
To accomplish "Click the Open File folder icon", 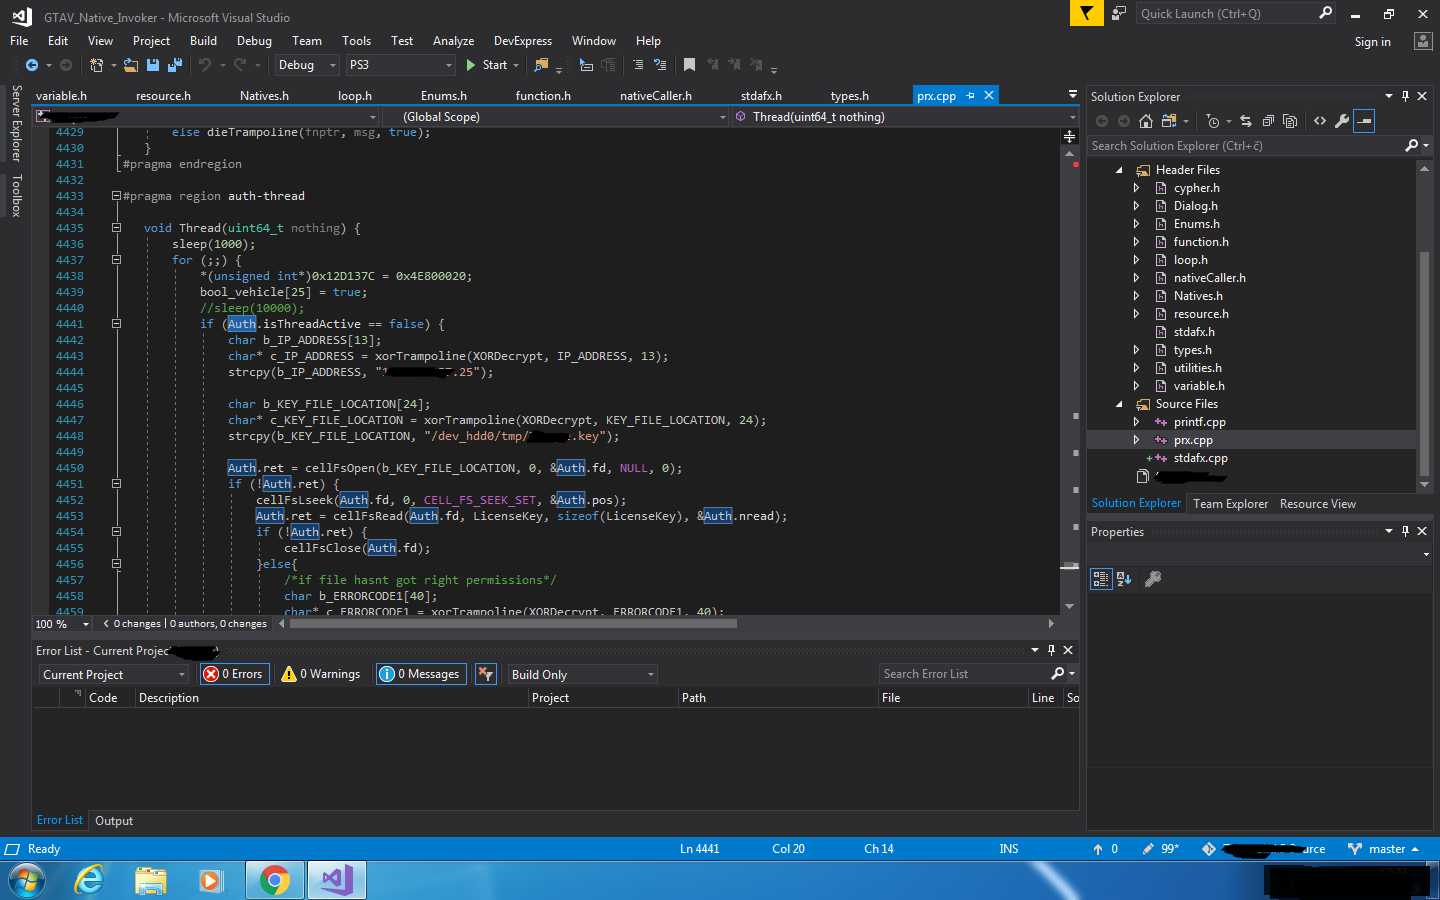I will point(131,65).
